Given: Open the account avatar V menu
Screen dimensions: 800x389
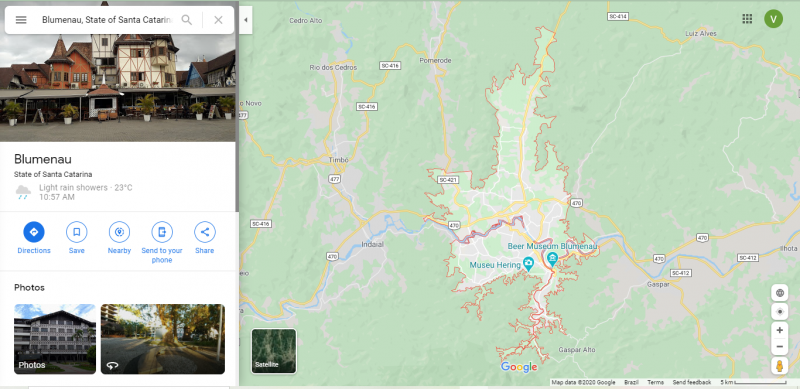Looking at the screenshot, I should (773, 19).
